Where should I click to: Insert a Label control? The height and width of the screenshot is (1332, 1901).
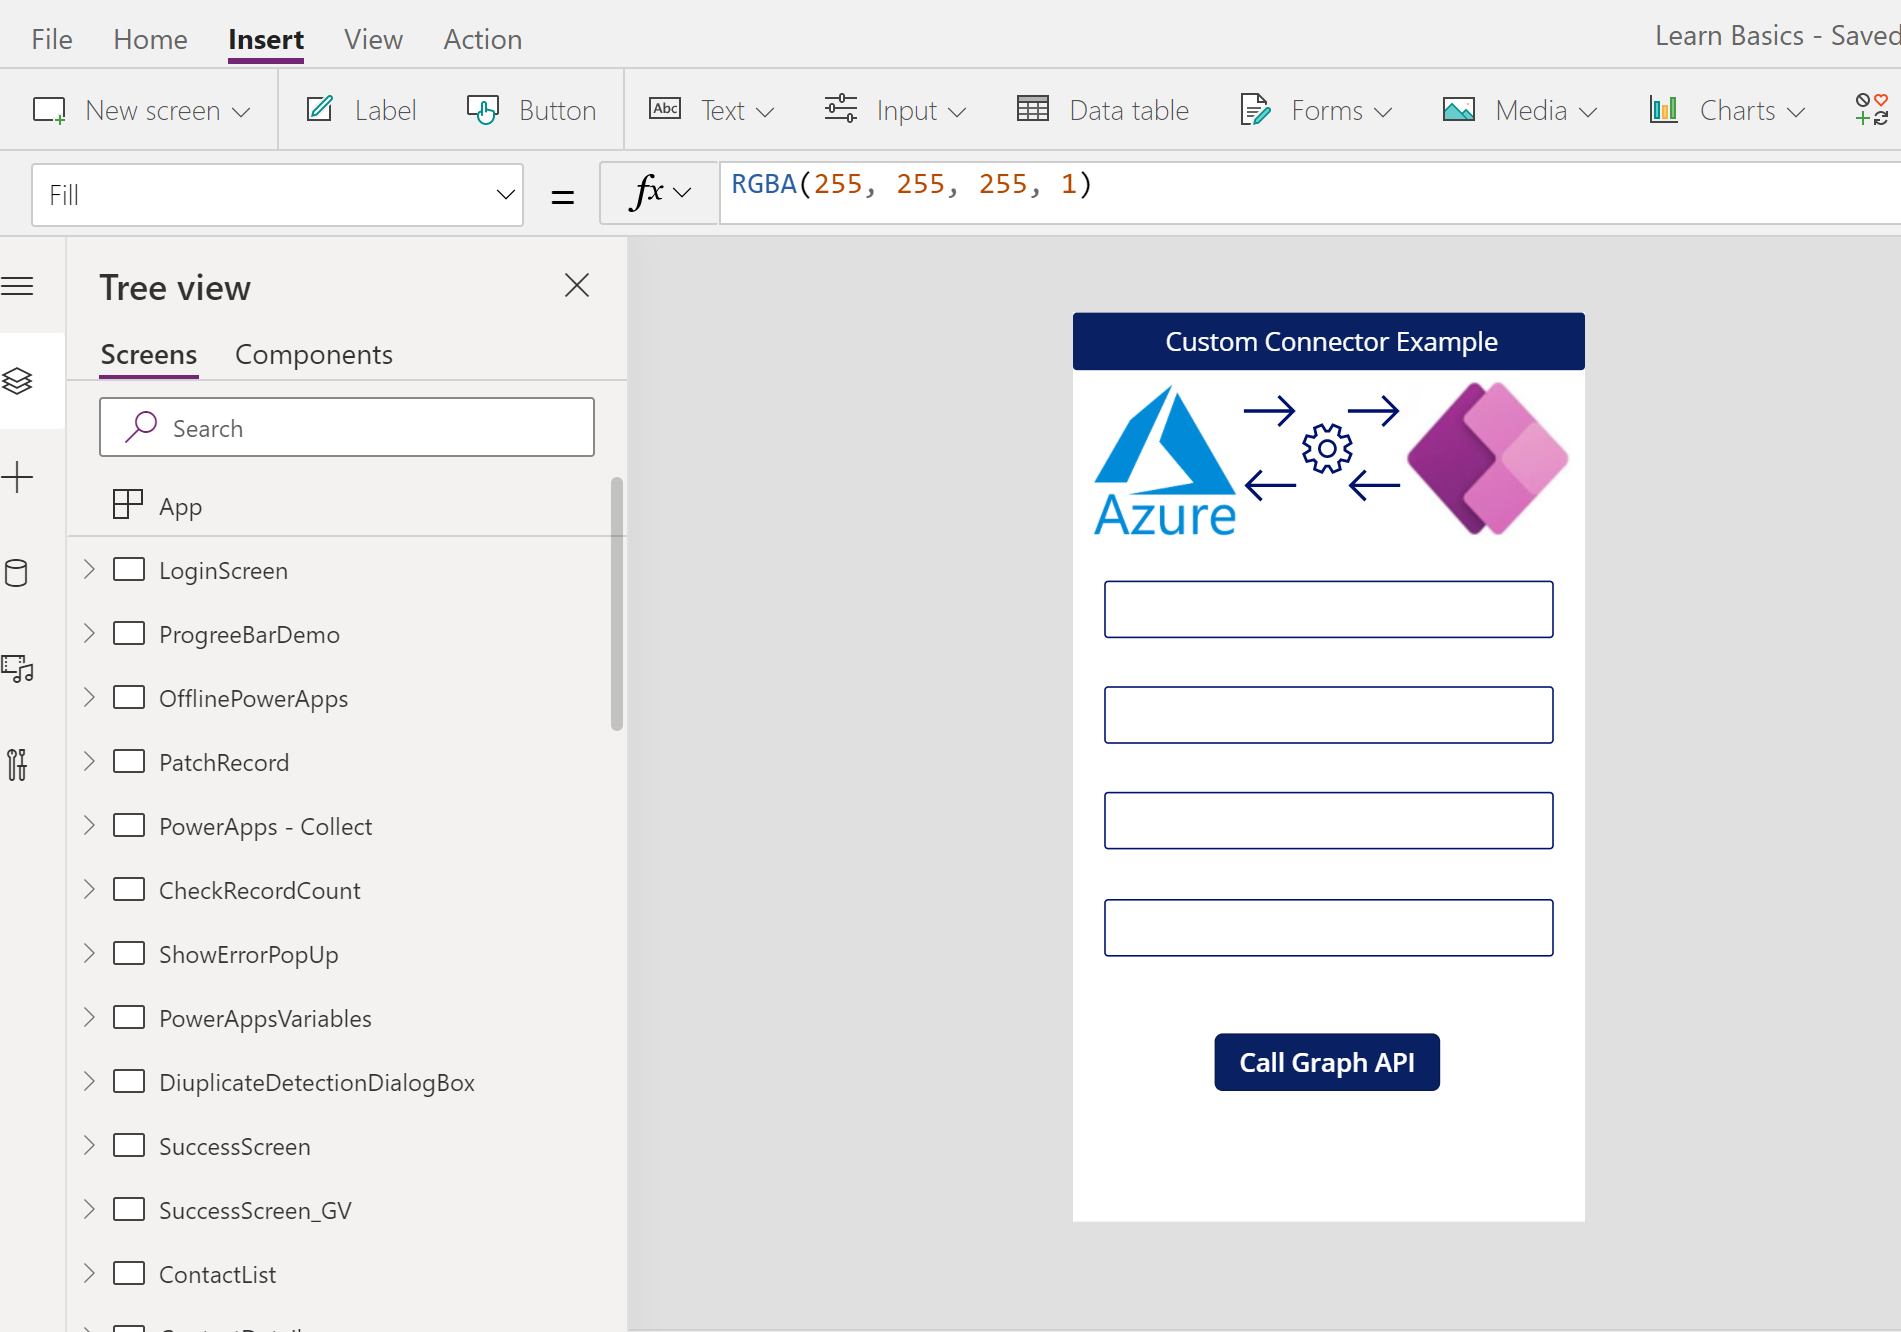[361, 110]
